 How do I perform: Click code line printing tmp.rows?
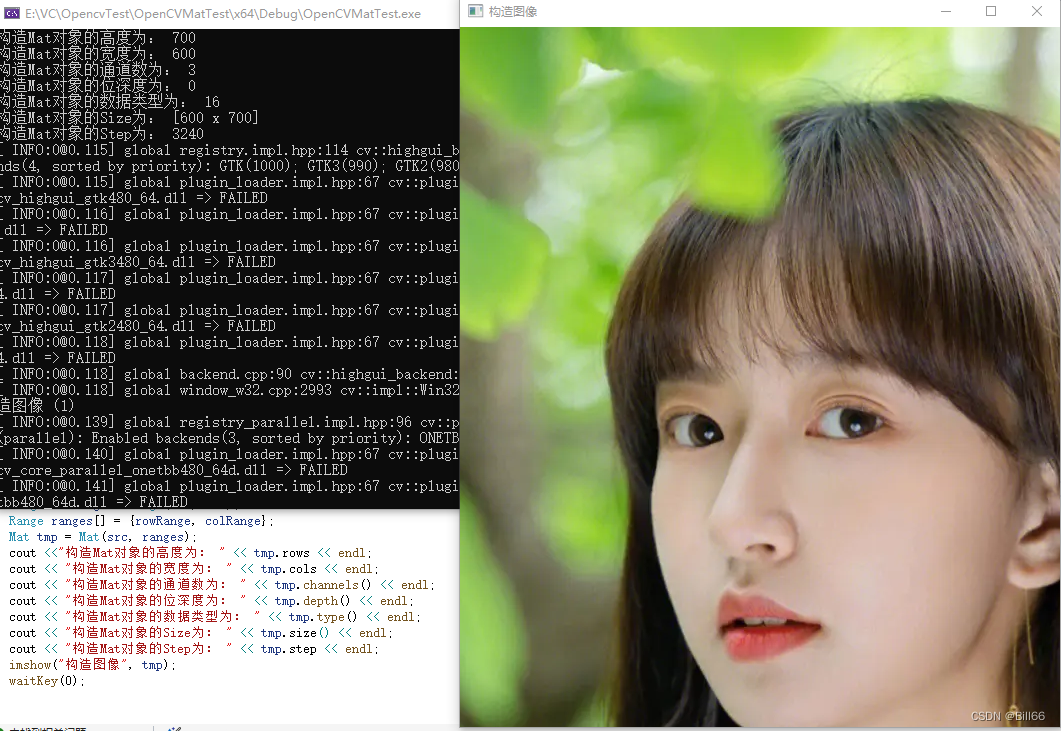tap(190, 553)
